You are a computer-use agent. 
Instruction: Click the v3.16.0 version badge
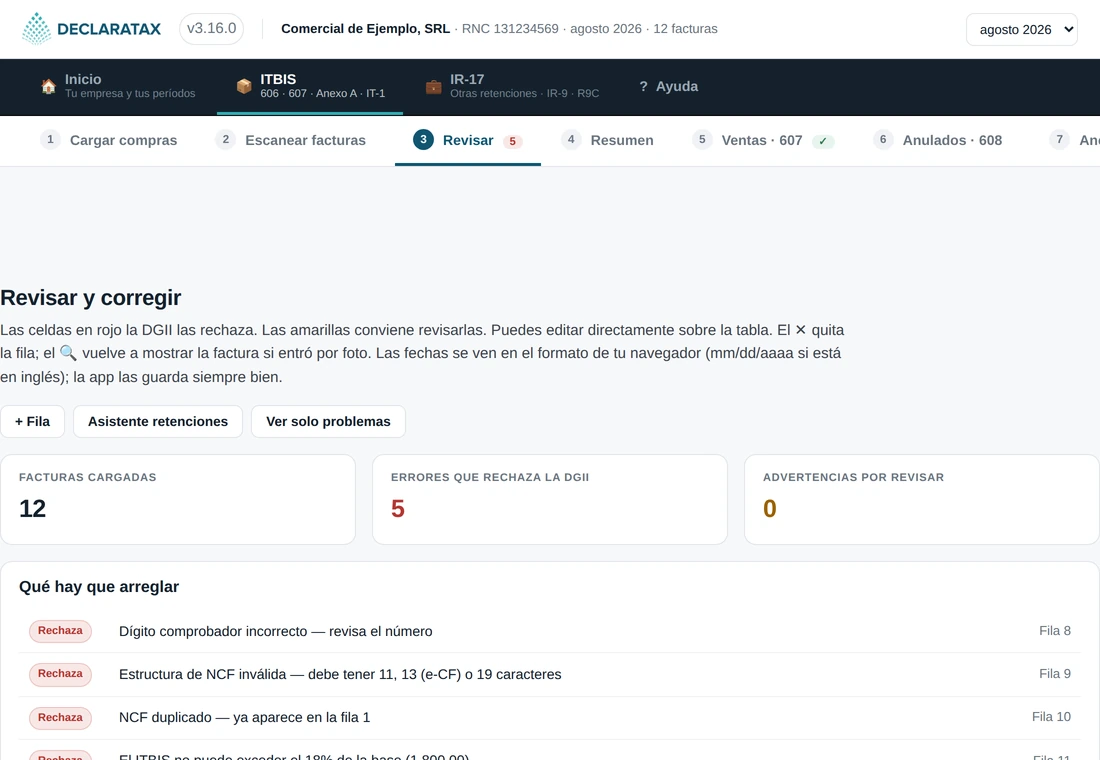(211, 29)
